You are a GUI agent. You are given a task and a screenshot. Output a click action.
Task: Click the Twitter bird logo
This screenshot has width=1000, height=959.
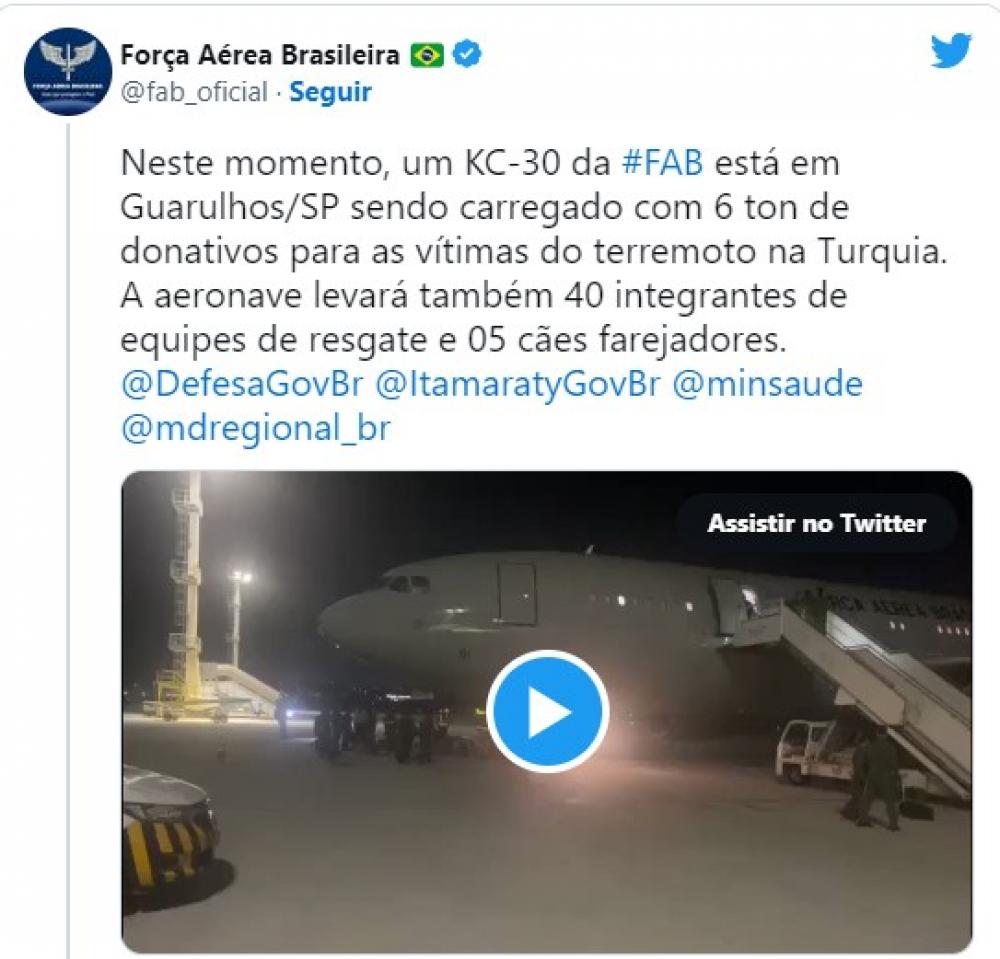(951, 50)
